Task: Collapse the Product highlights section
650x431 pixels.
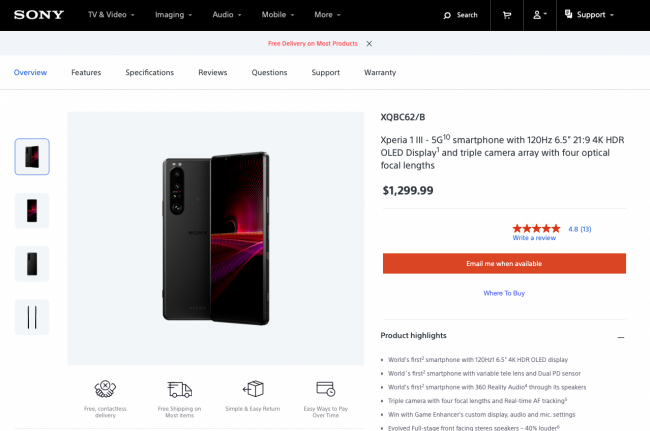Action: pos(620,337)
